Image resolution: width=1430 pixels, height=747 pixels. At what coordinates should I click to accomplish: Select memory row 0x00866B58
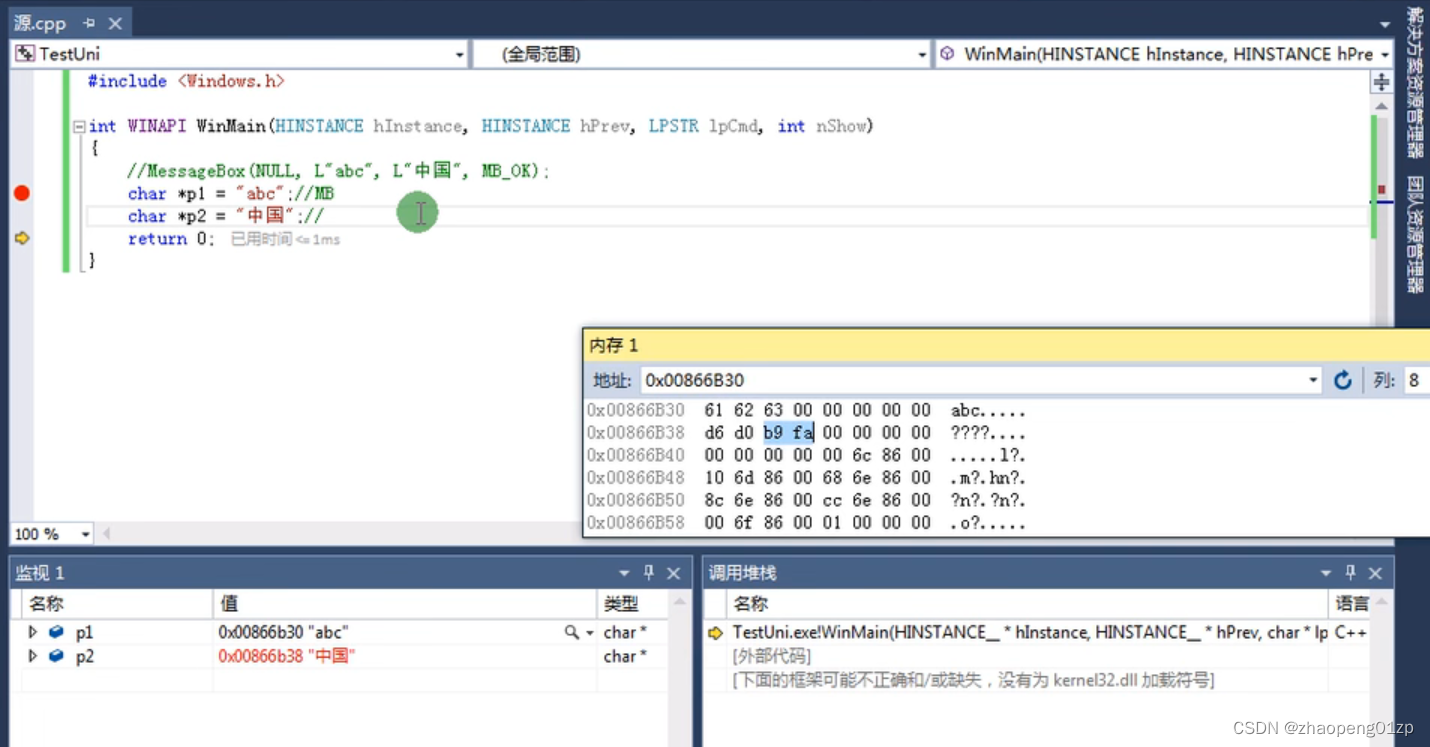(x=806, y=523)
